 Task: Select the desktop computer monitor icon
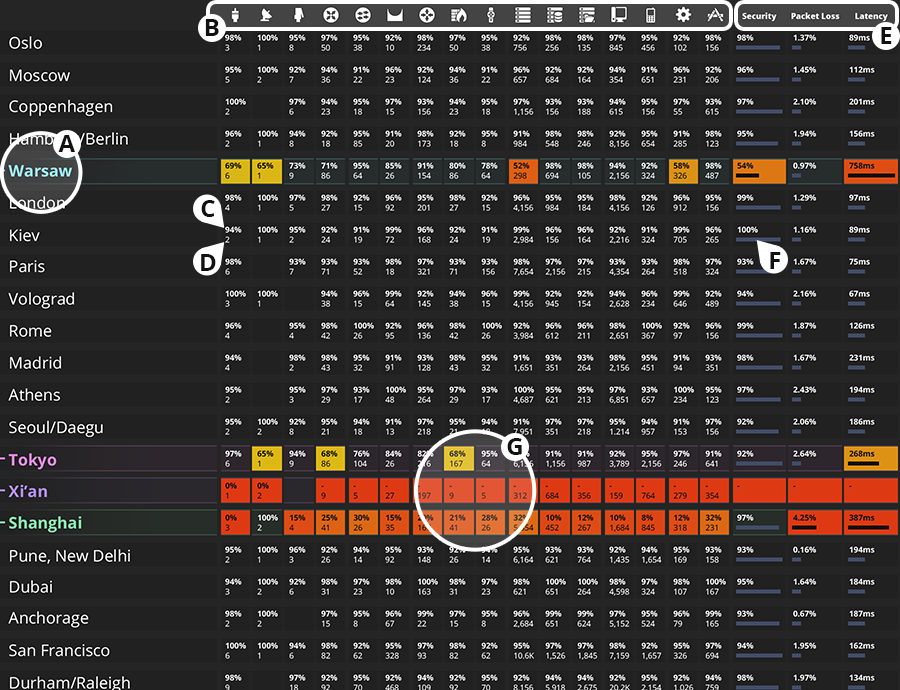click(x=619, y=15)
